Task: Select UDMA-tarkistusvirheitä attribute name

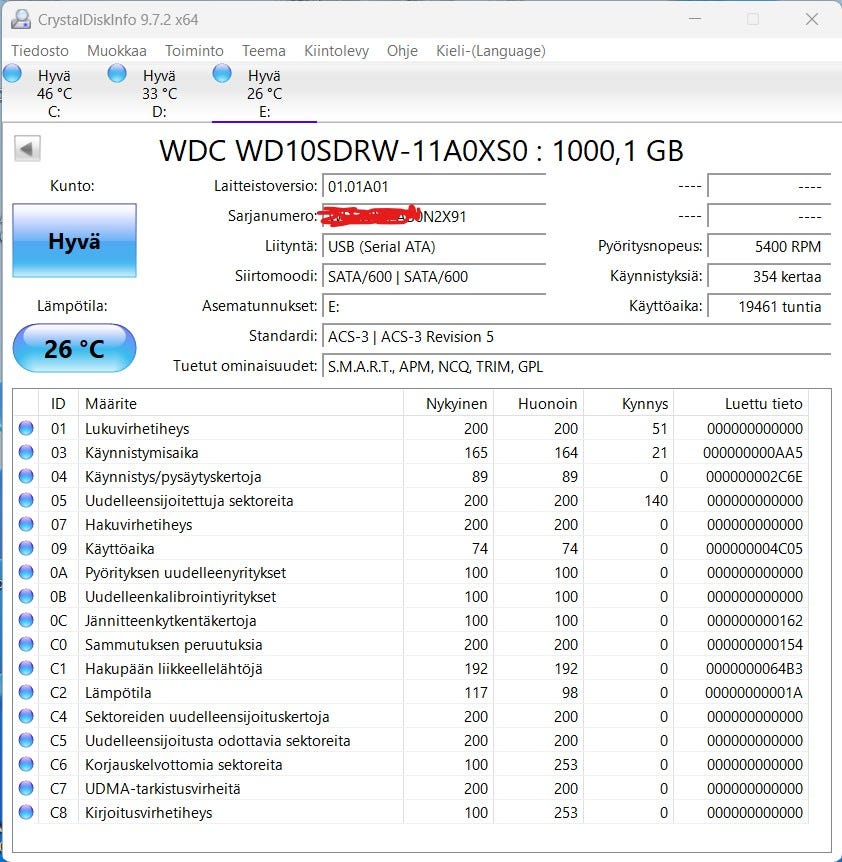Action: [163, 789]
